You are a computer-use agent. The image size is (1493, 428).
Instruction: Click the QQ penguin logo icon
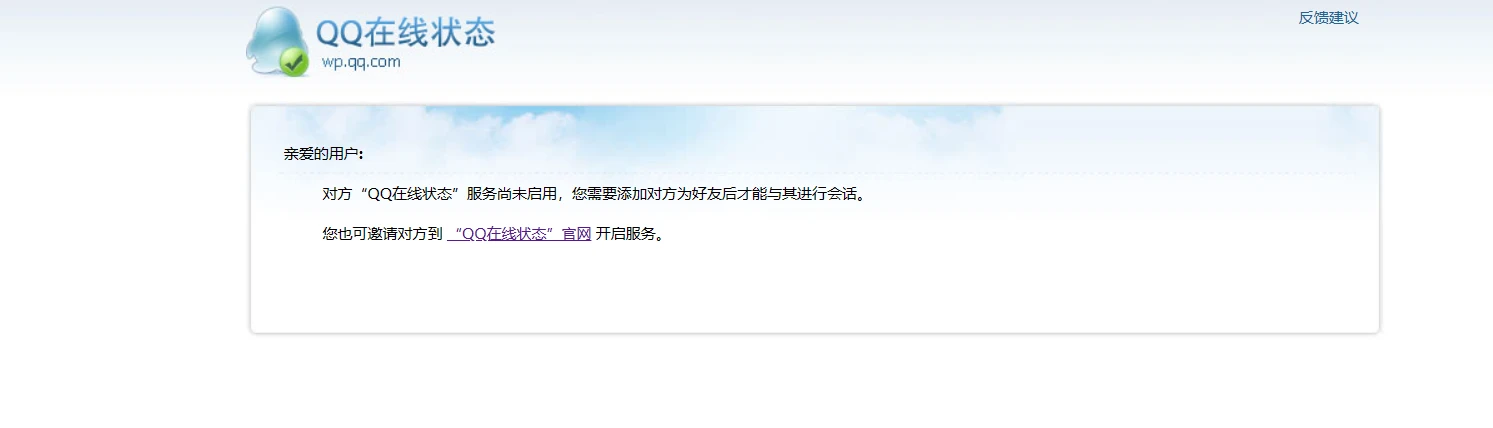pos(276,41)
